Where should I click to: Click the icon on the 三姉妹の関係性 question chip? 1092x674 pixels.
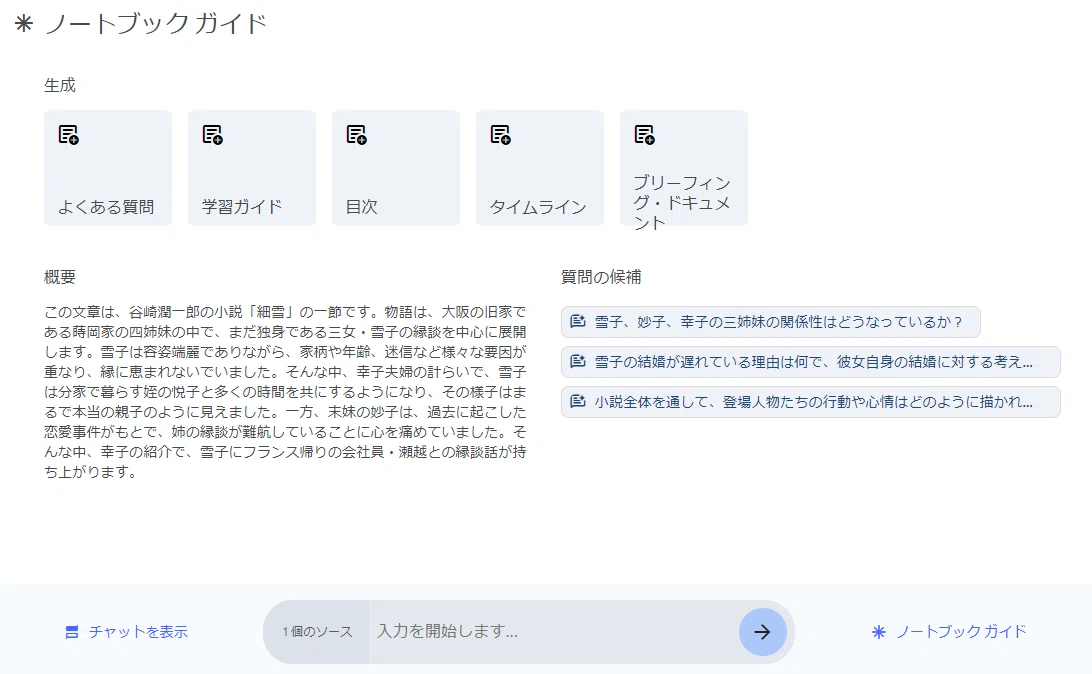click(x=578, y=322)
